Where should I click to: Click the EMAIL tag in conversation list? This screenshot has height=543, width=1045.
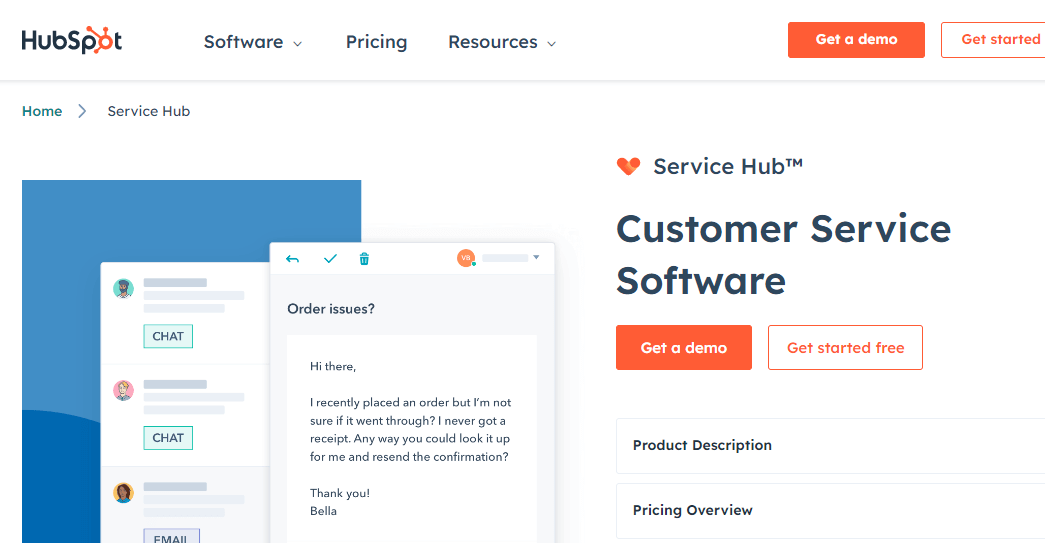171,536
